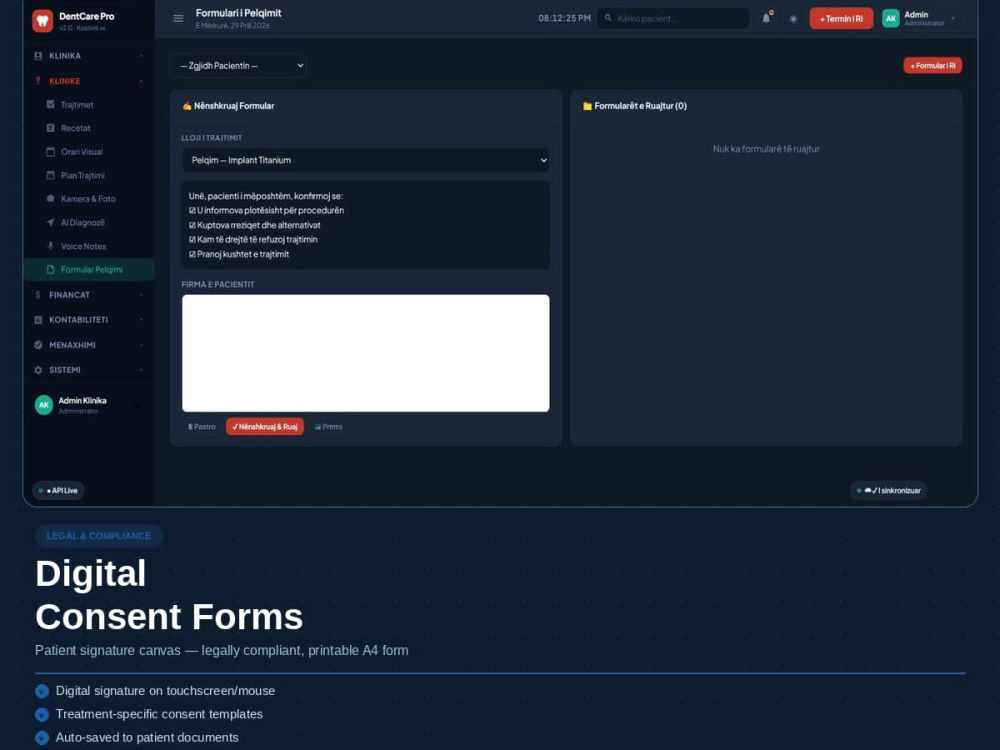
Task: Click 'Nuk ka formularë të ruajtur' text
Action: pos(766,149)
